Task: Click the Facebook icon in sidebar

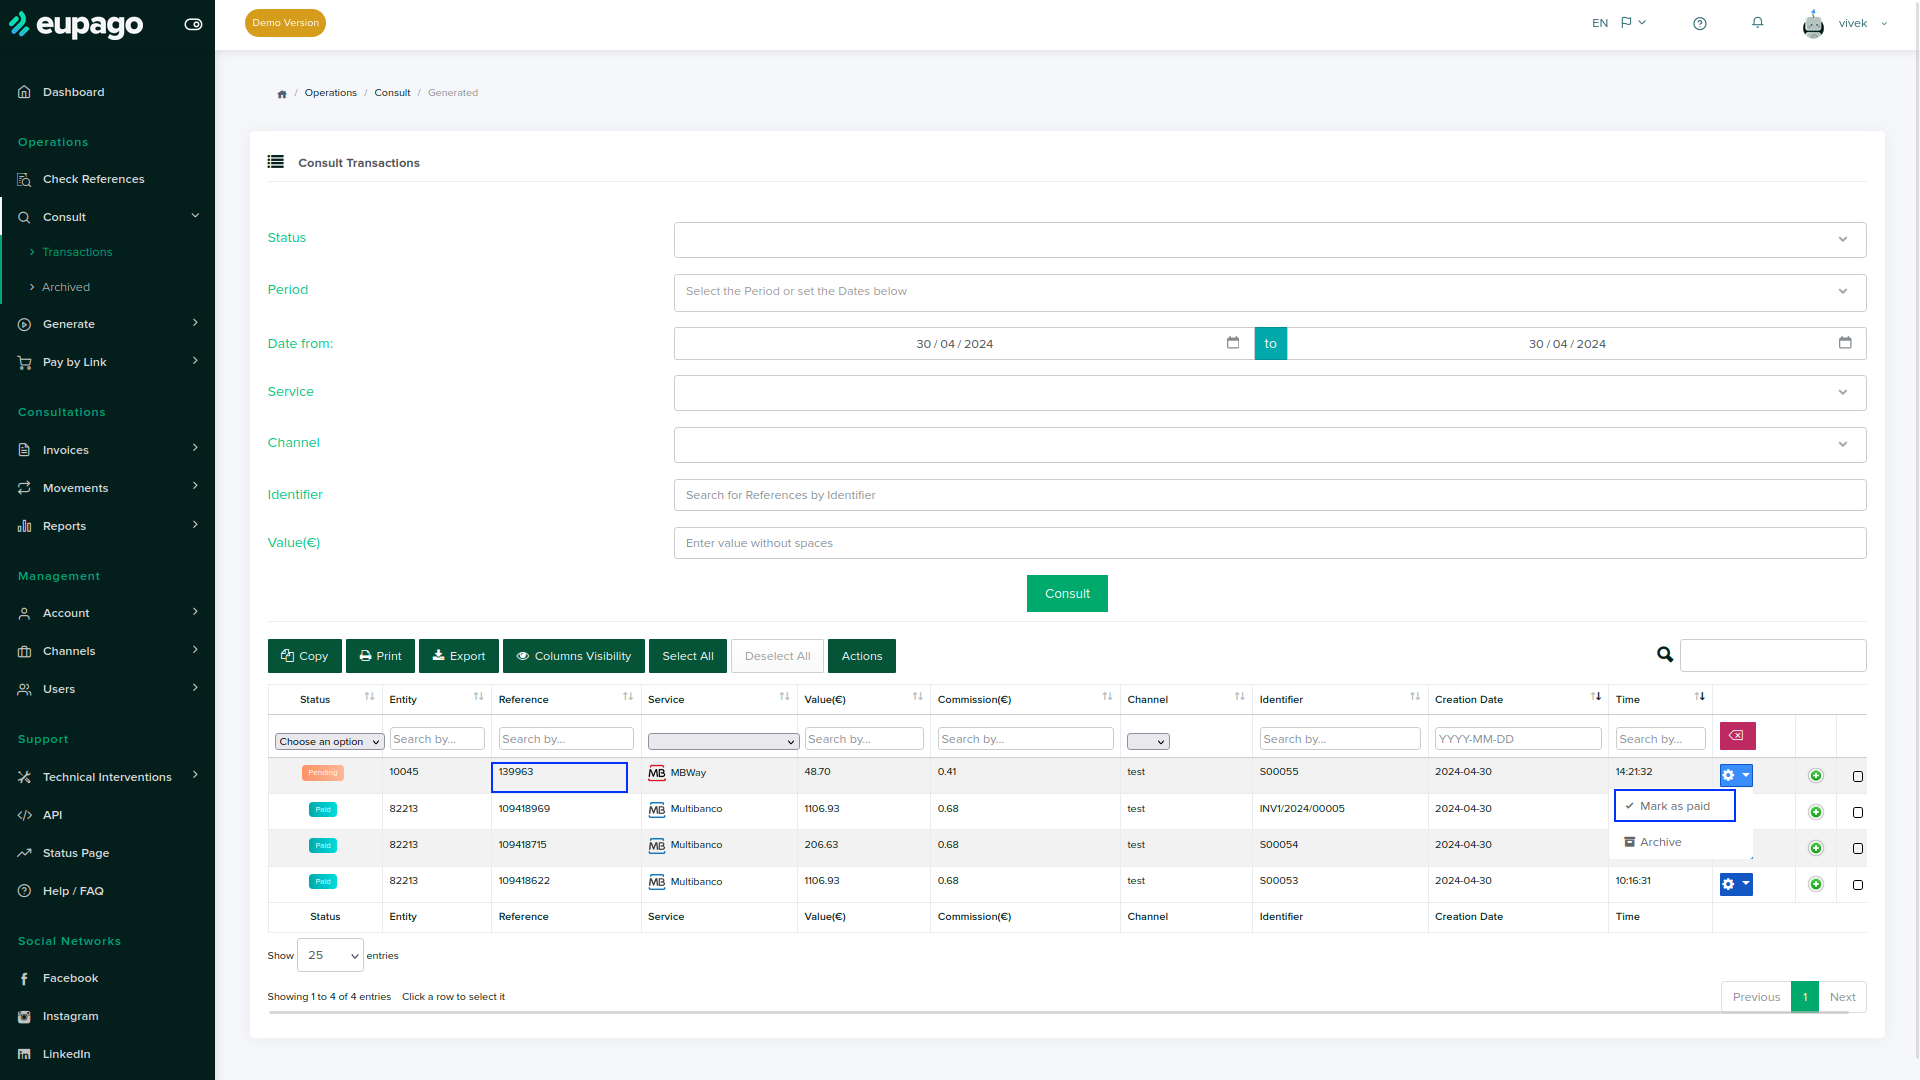Action: 24,978
